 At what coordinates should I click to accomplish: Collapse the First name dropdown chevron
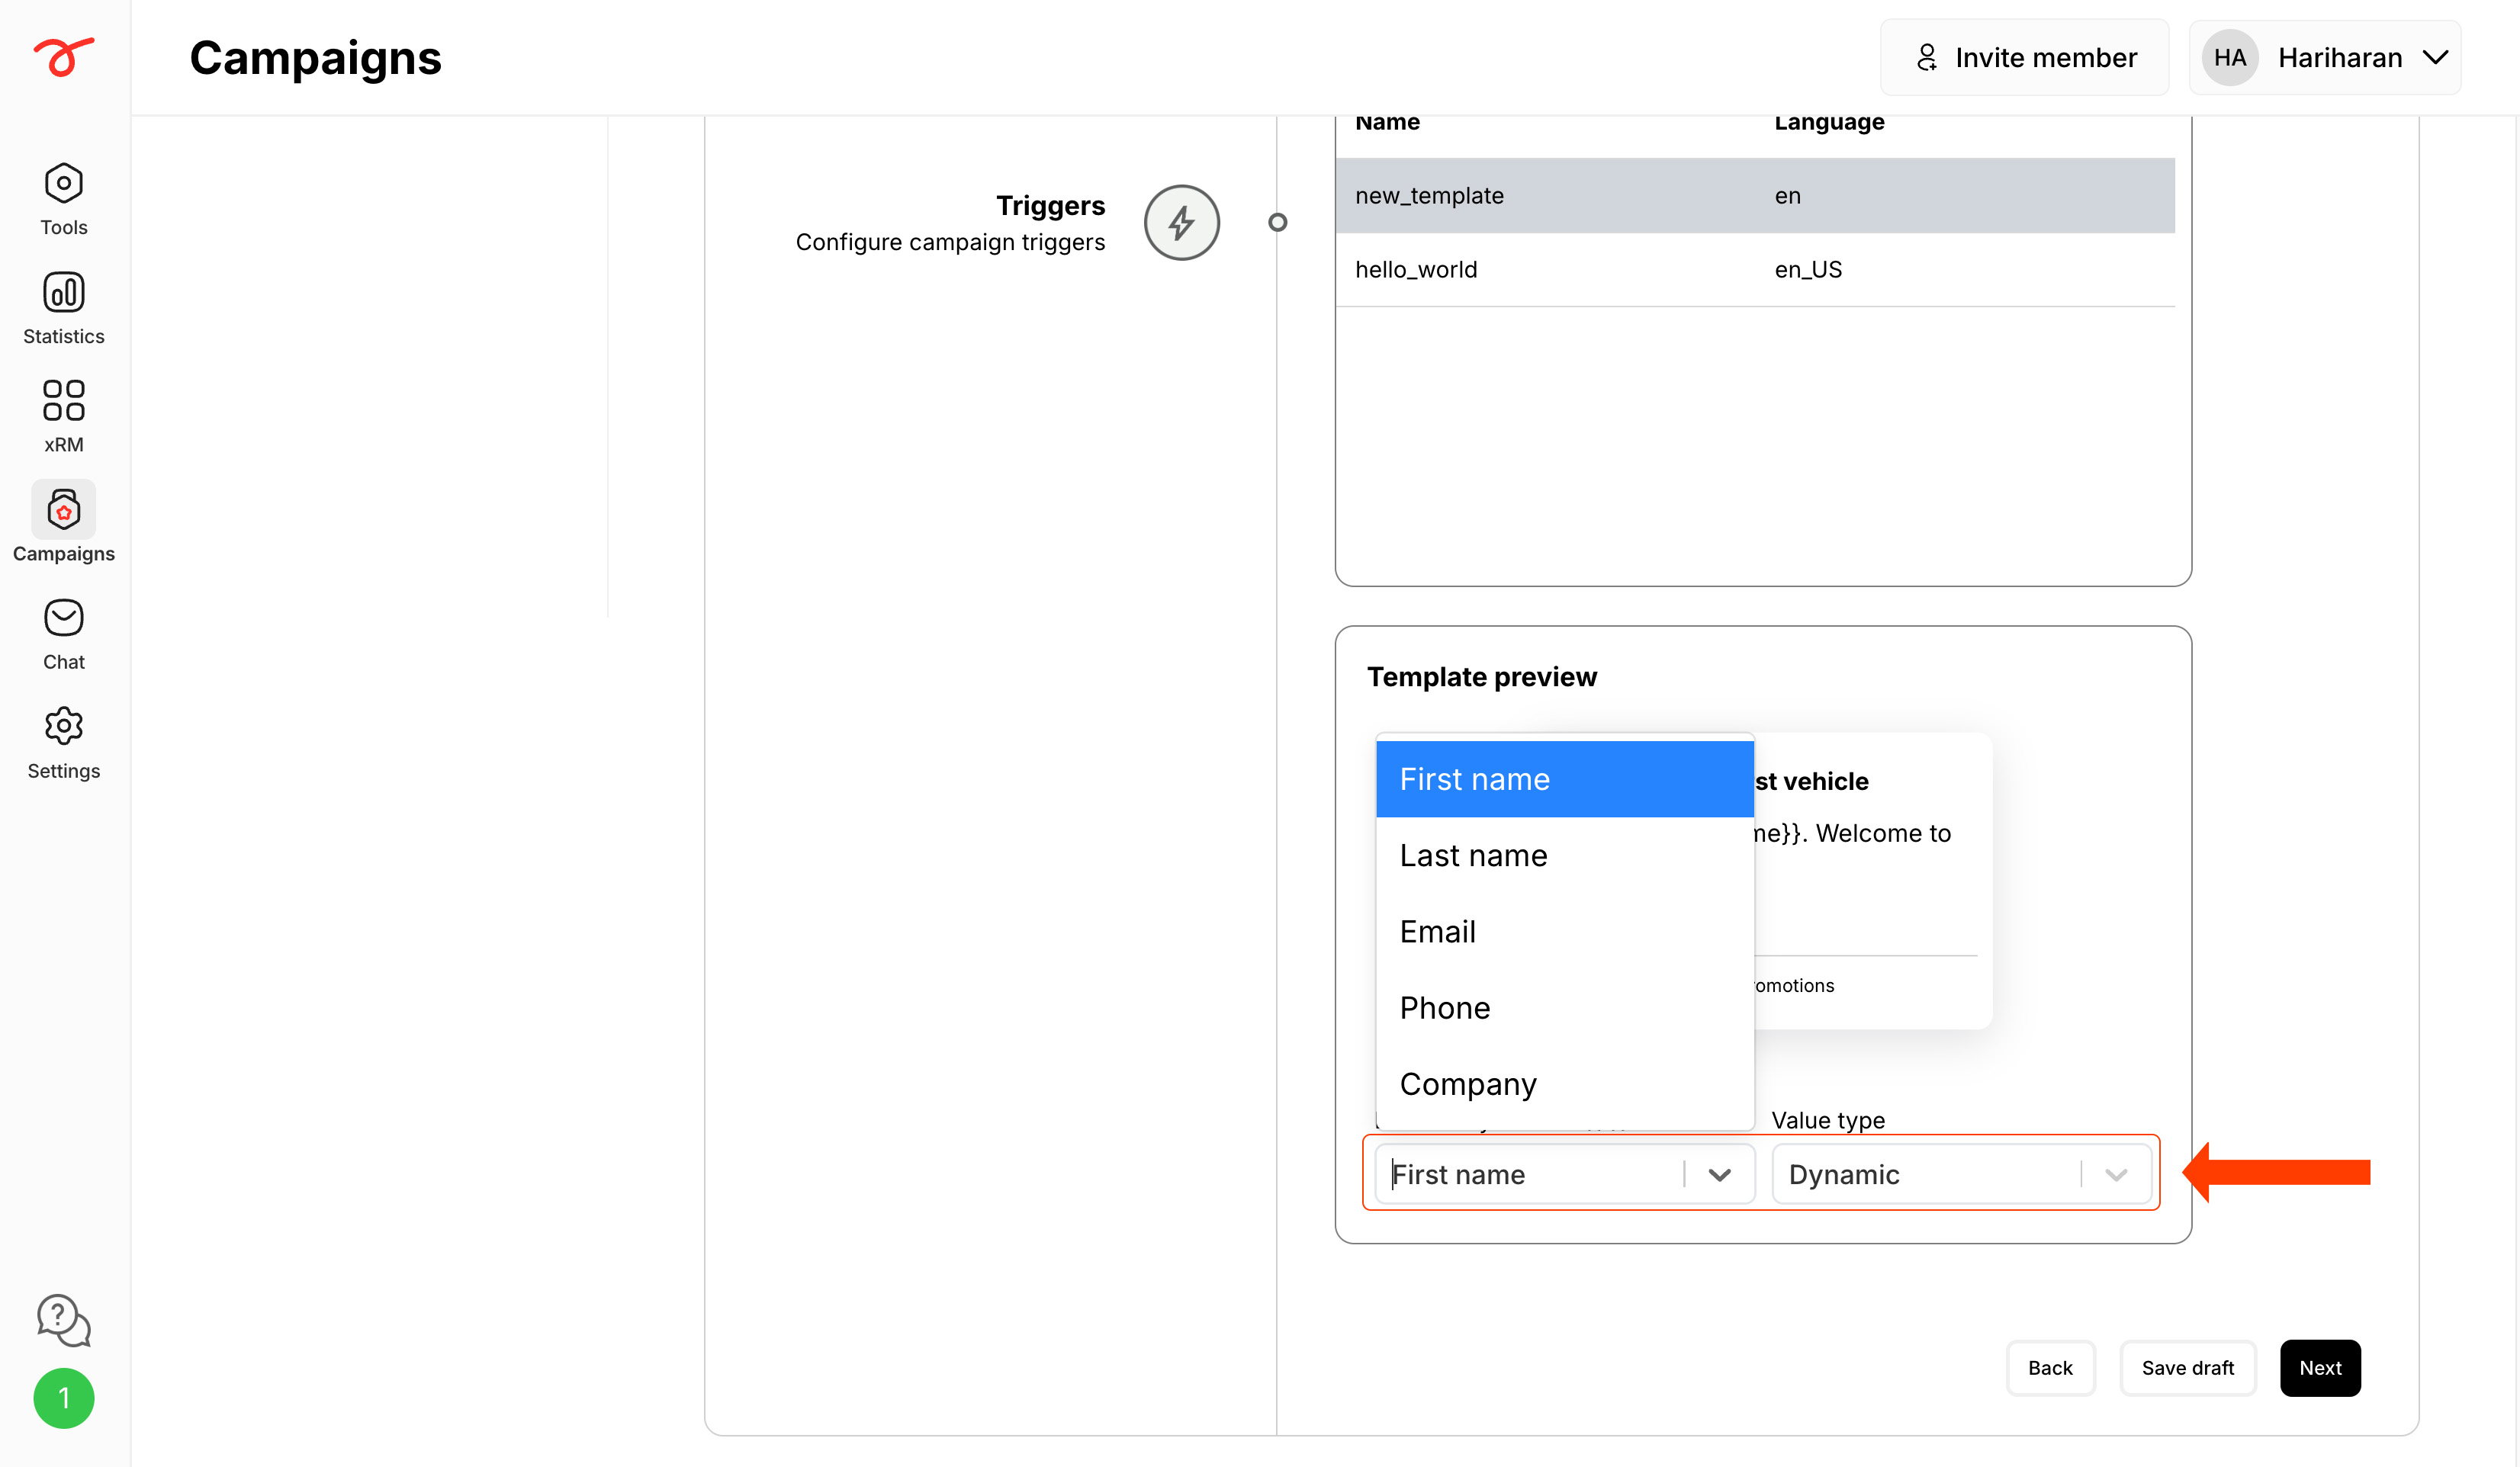(1719, 1174)
